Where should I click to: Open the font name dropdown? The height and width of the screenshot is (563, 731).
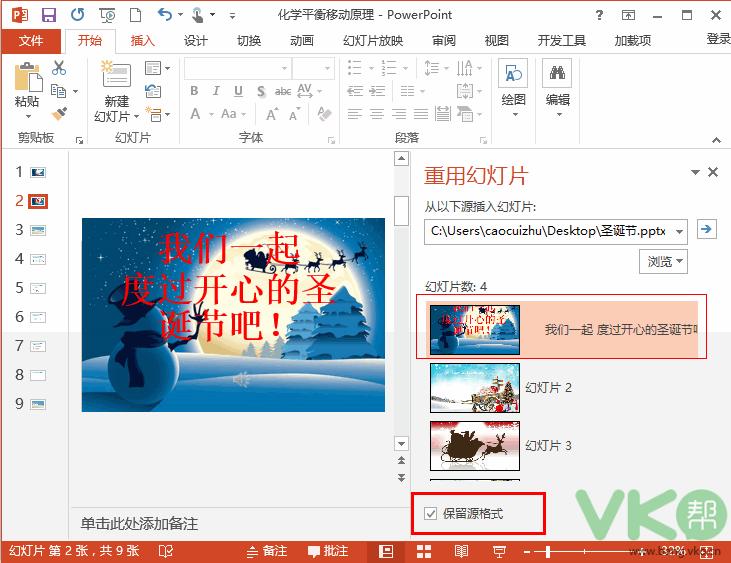284,69
